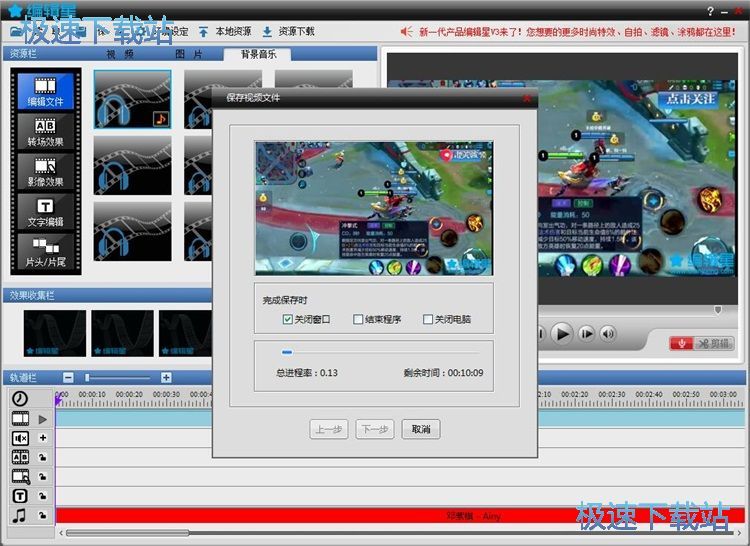
Task: Select the AB transition track icon
Action: click(20, 457)
